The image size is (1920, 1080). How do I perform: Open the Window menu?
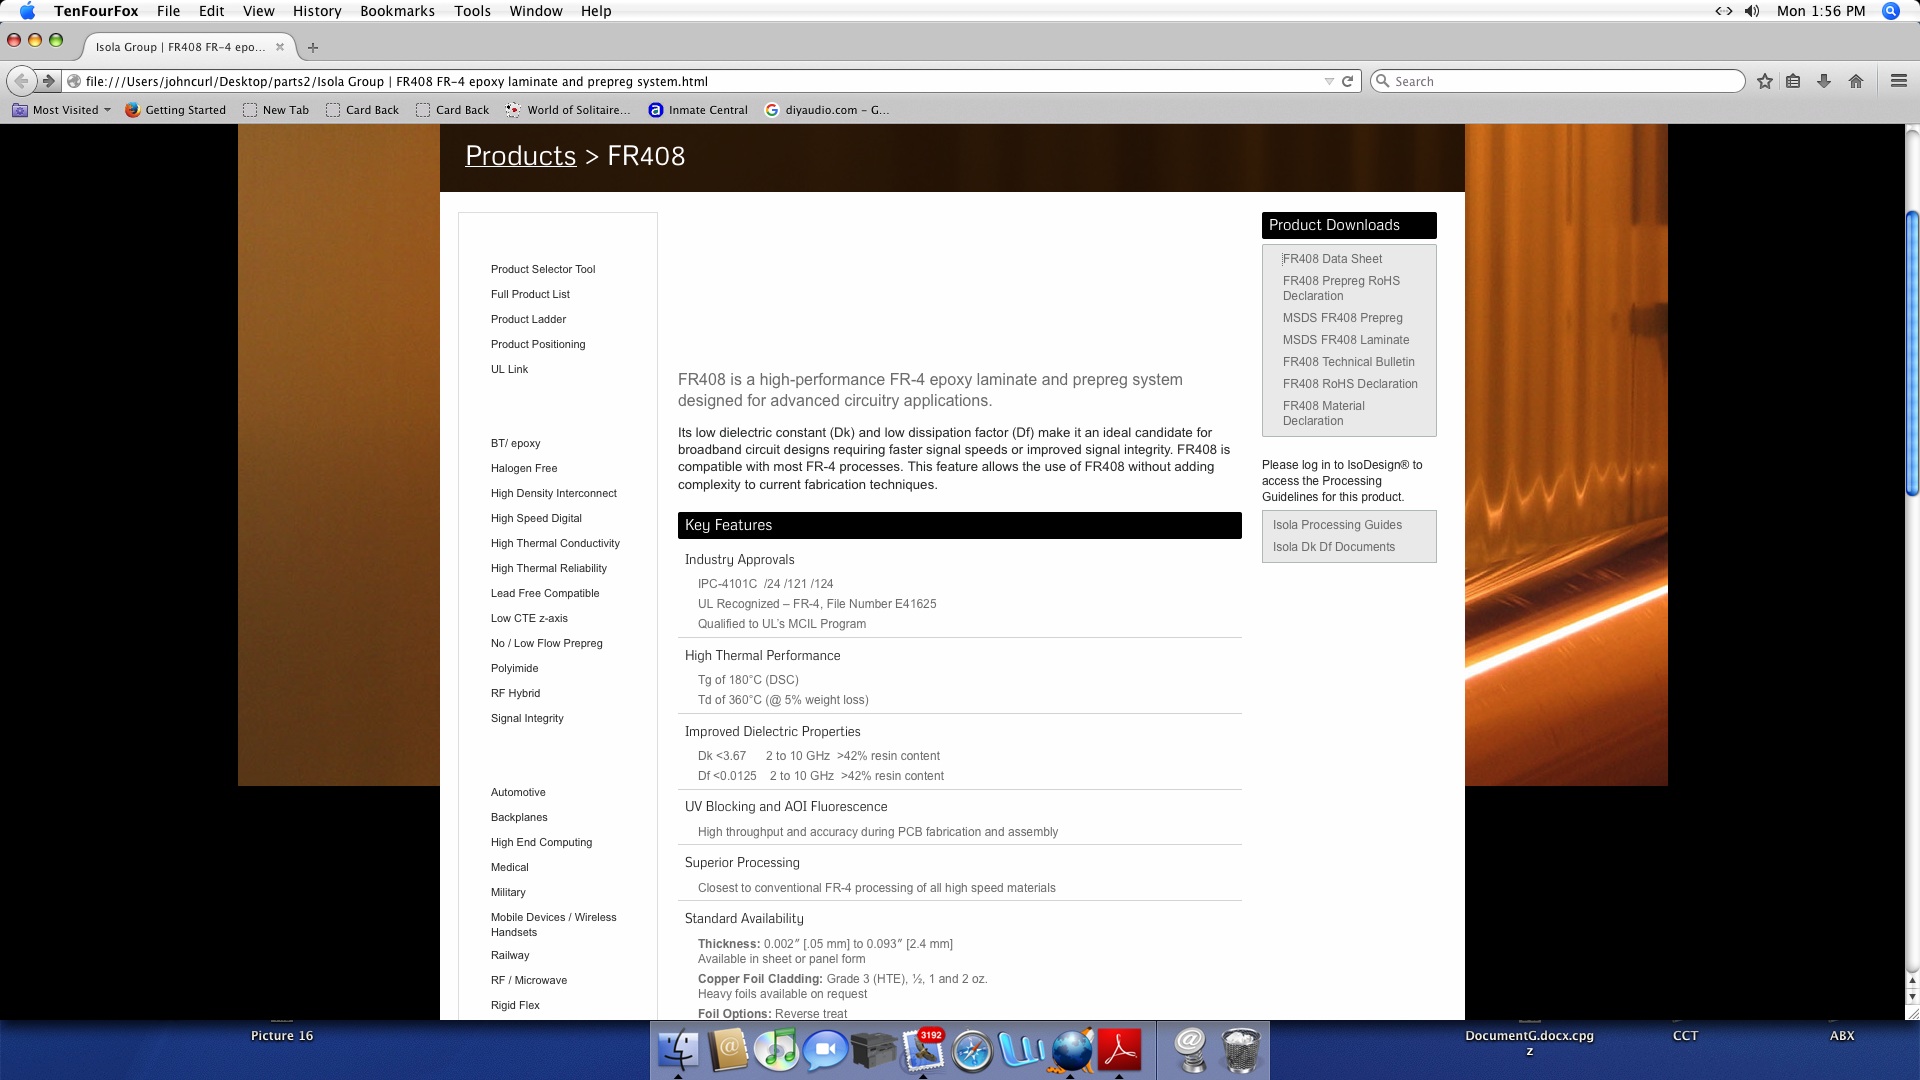click(536, 11)
